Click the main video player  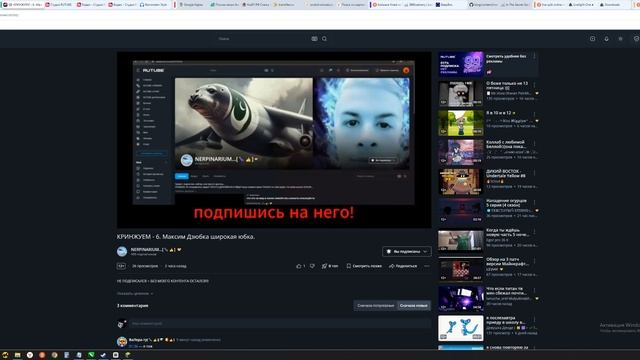tap(274, 140)
